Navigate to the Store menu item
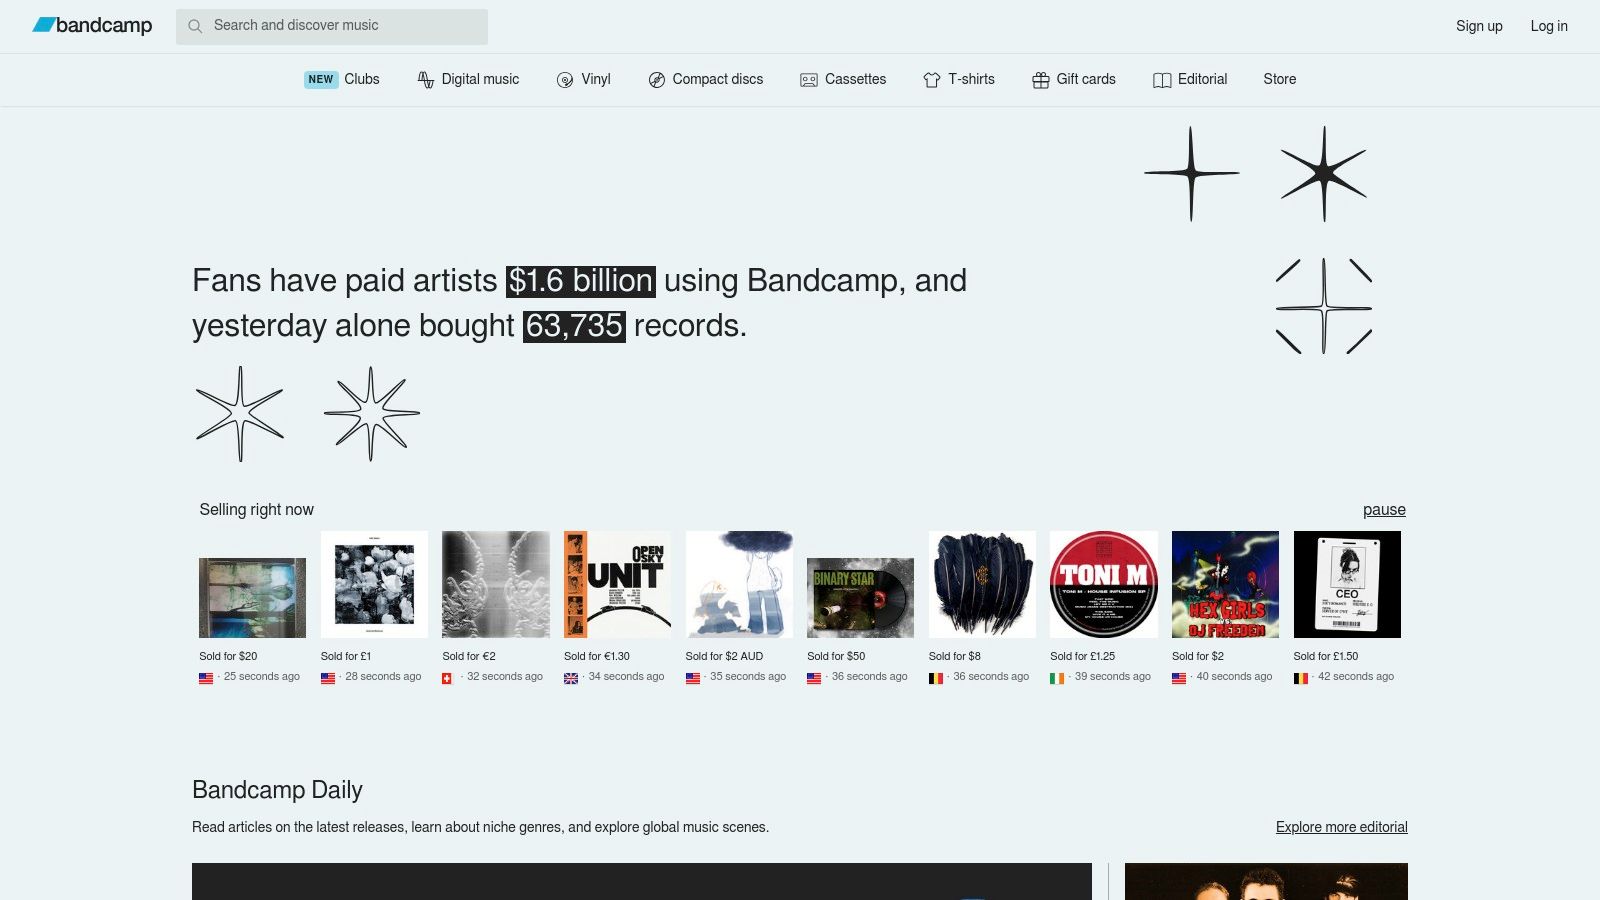 pos(1280,79)
